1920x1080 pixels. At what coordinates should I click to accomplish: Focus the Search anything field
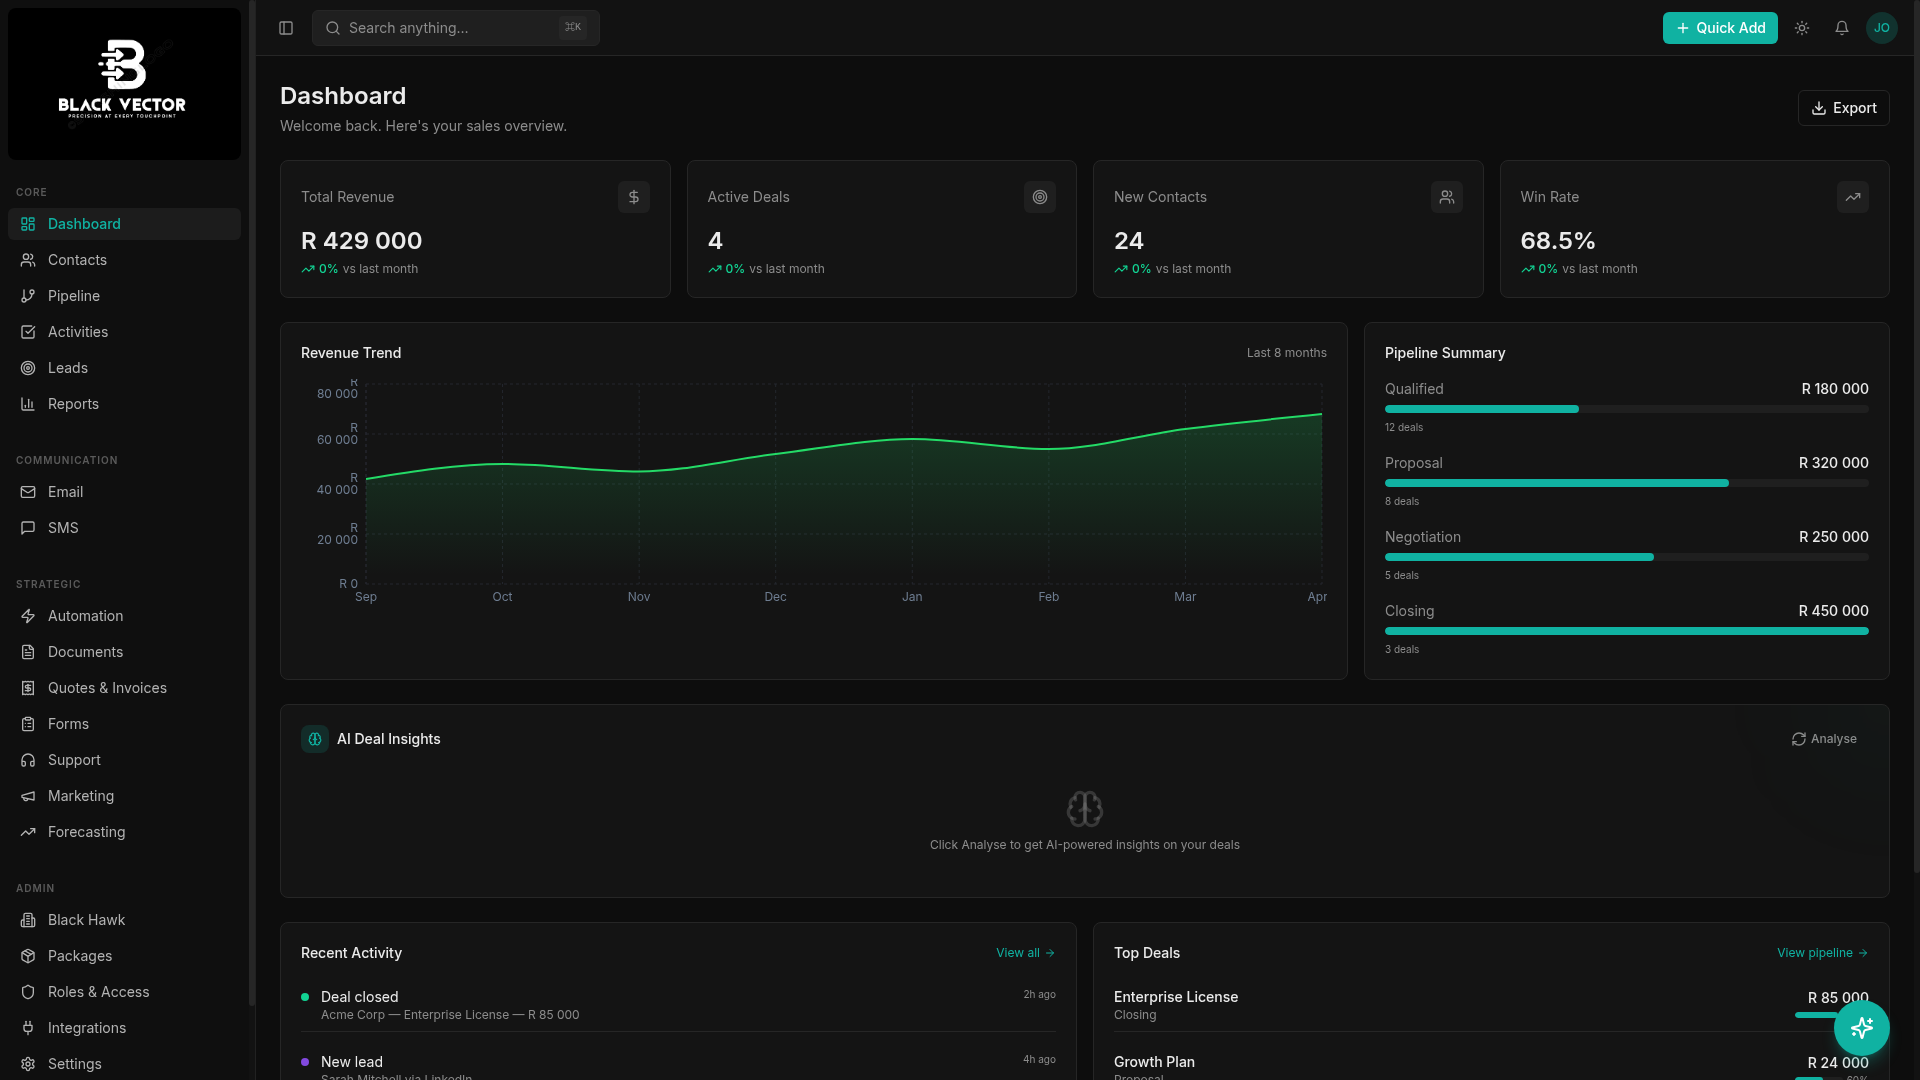(x=456, y=28)
